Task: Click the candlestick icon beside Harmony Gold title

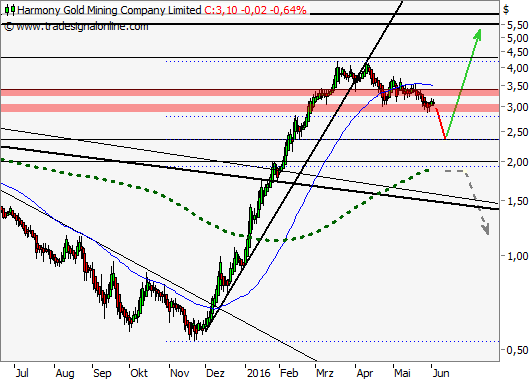Action: (x=10, y=10)
